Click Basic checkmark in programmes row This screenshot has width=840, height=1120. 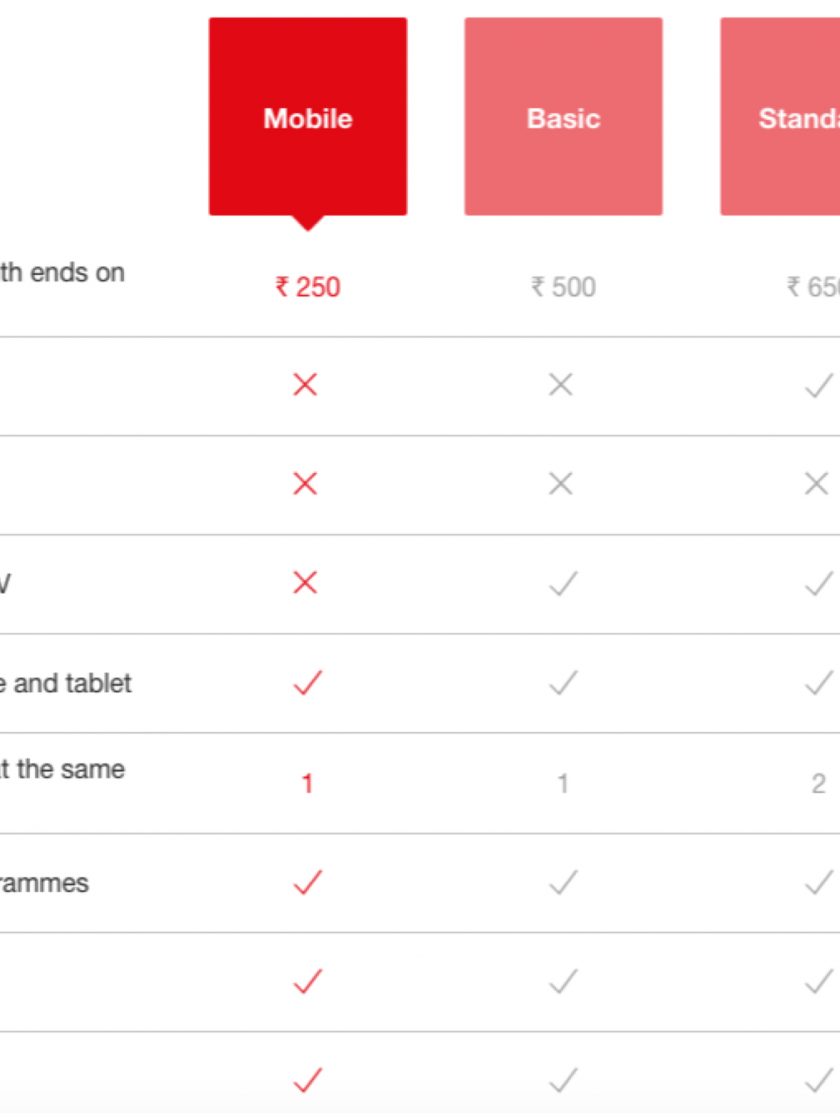(x=563, y=882)
